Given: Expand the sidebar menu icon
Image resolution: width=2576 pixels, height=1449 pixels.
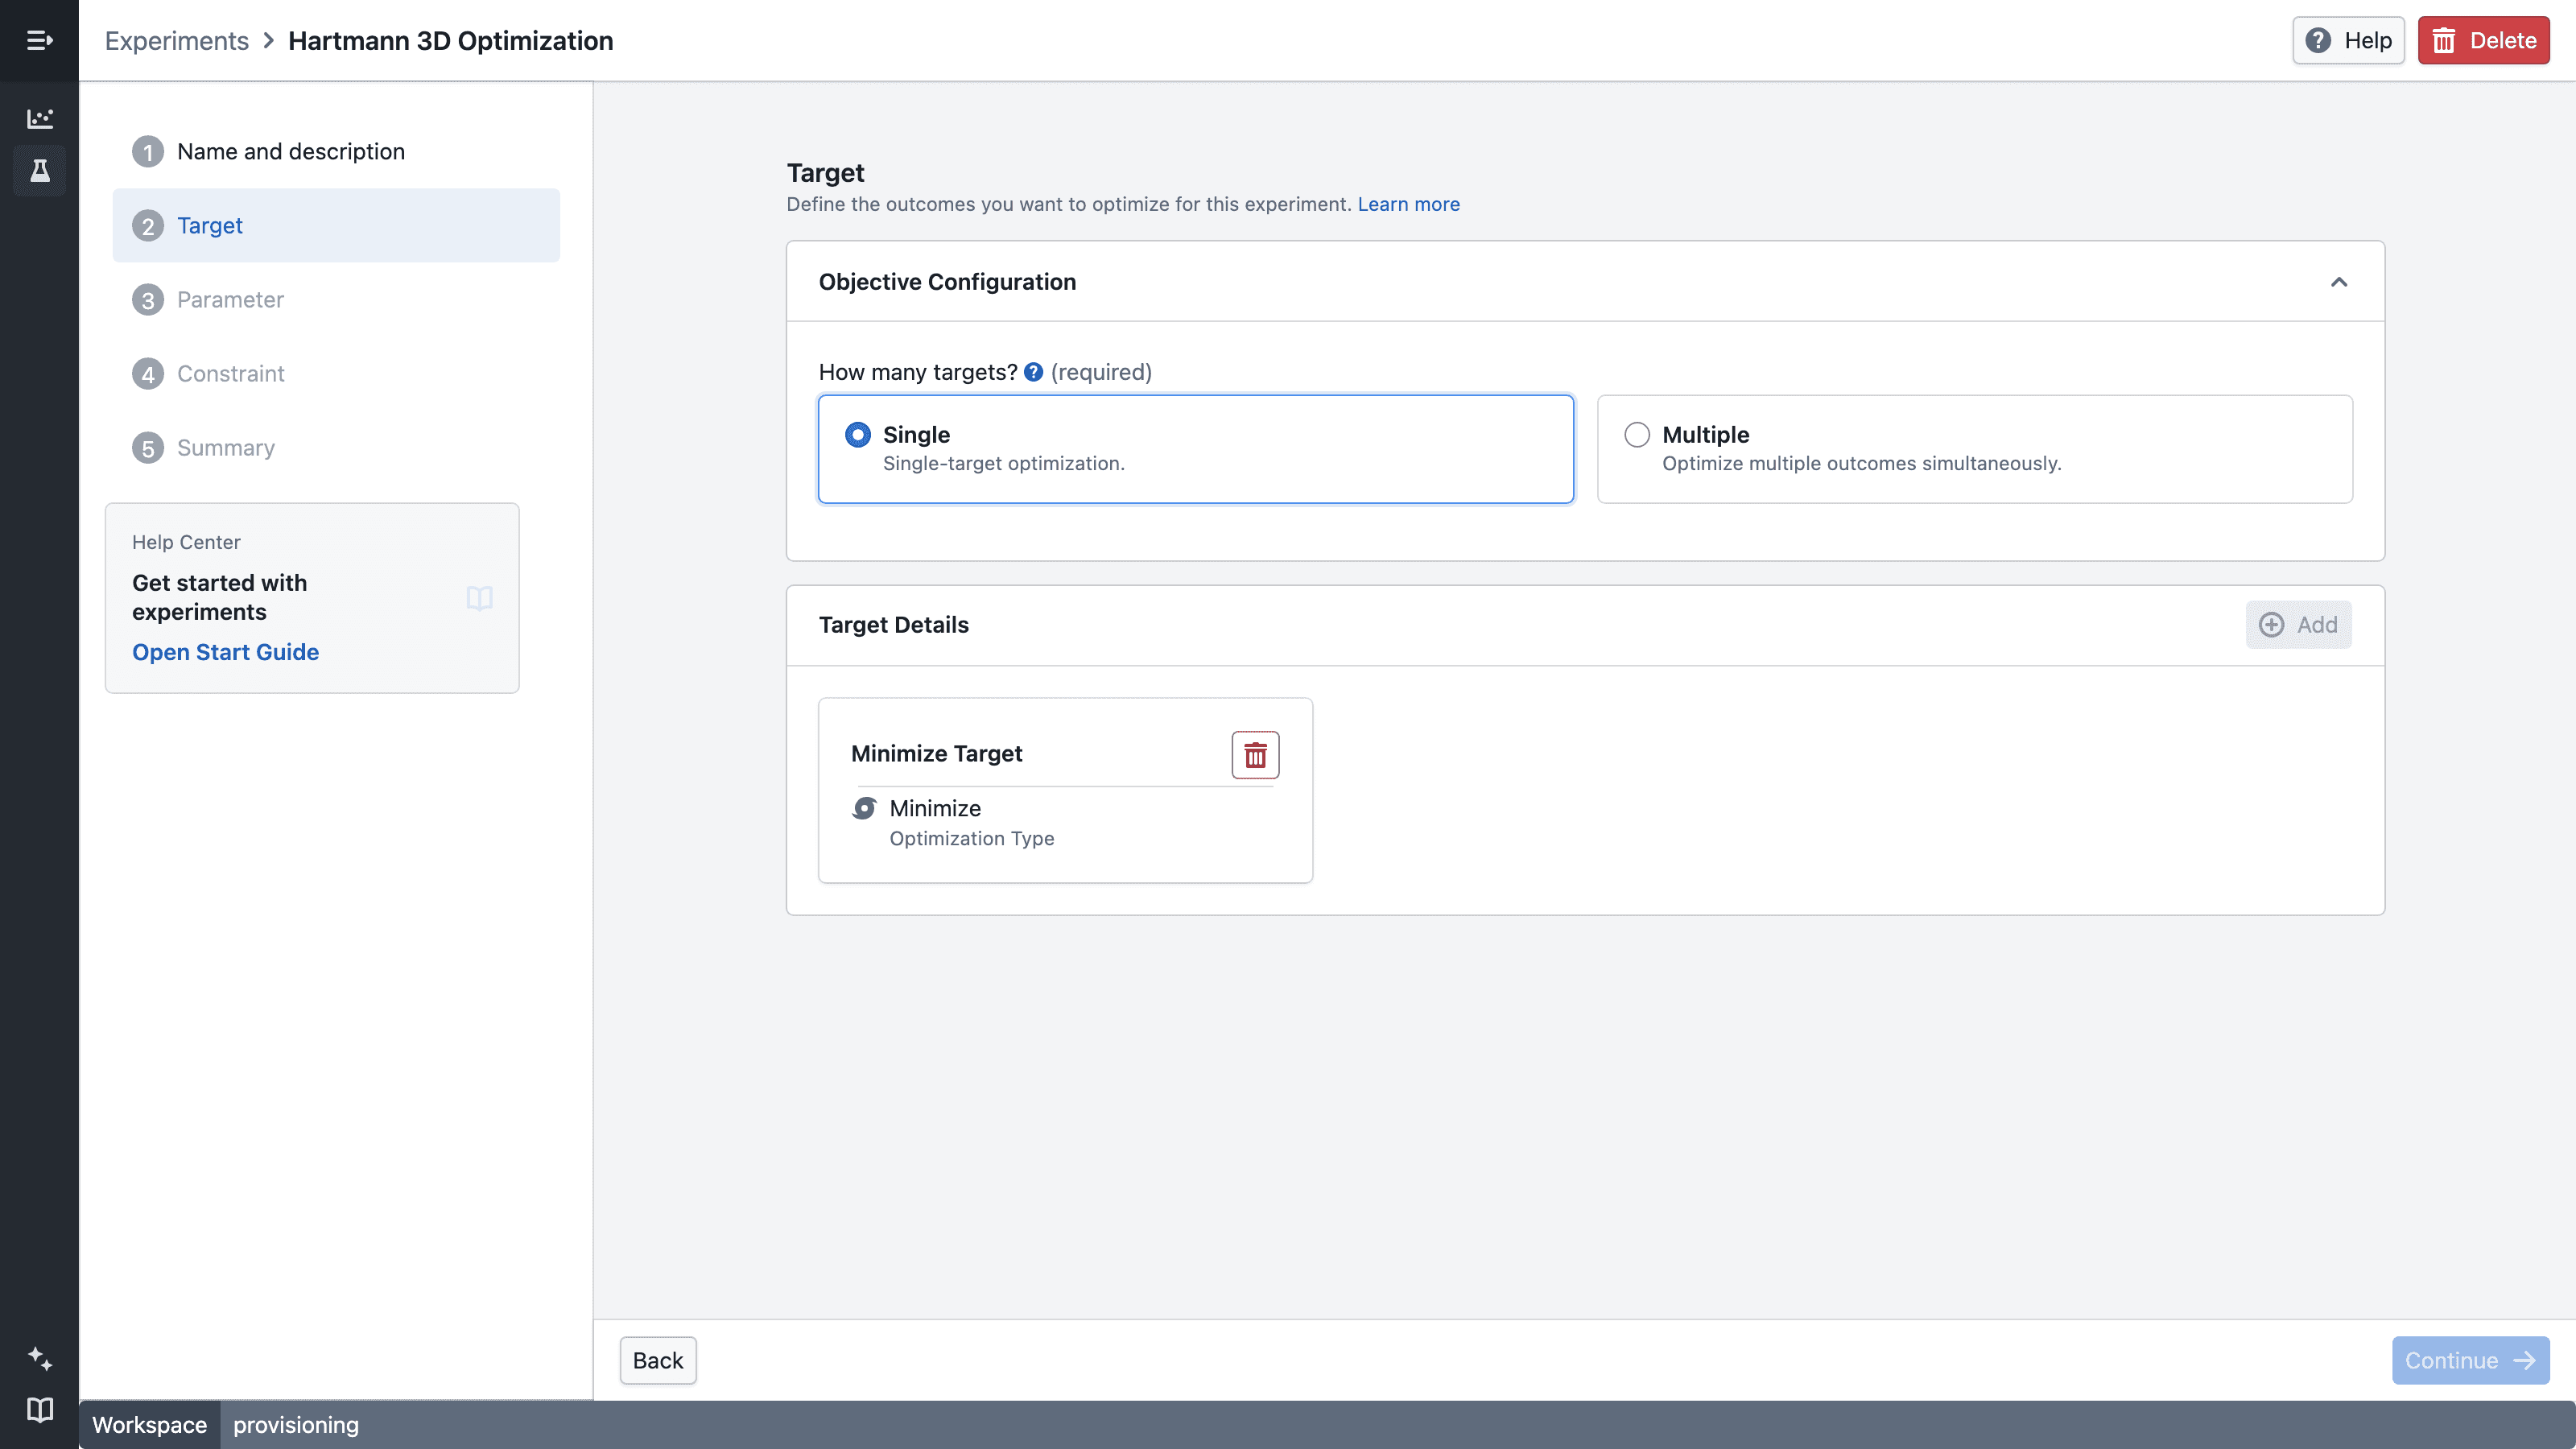Looking at the screenshot, I should pos(39,40).
